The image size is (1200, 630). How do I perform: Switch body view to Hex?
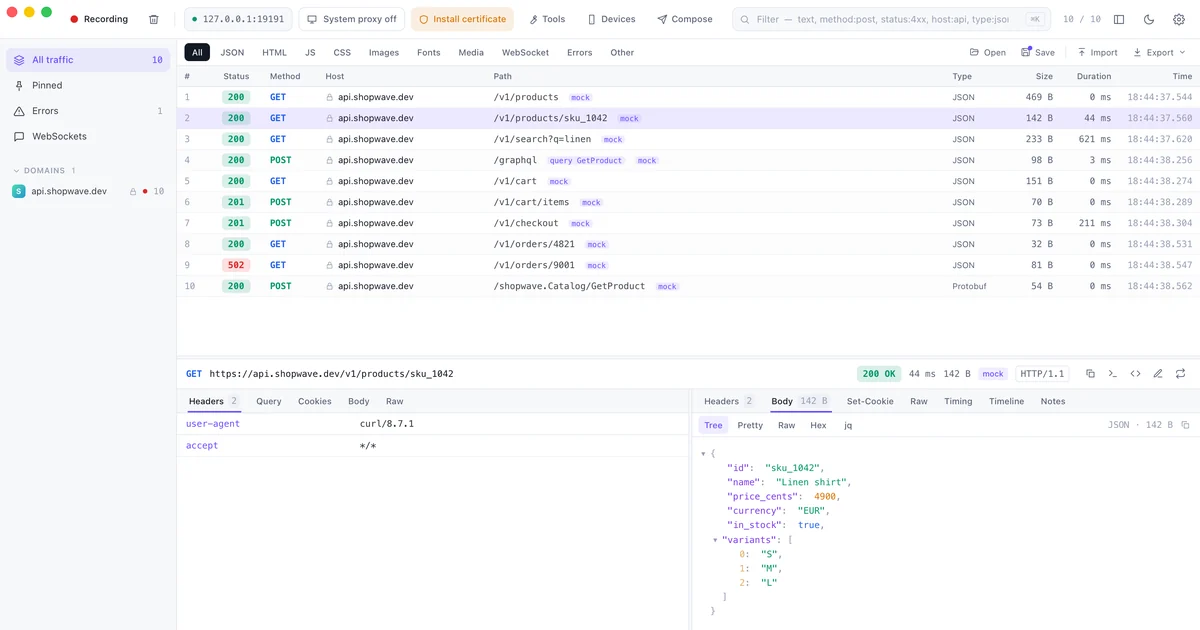818,425
